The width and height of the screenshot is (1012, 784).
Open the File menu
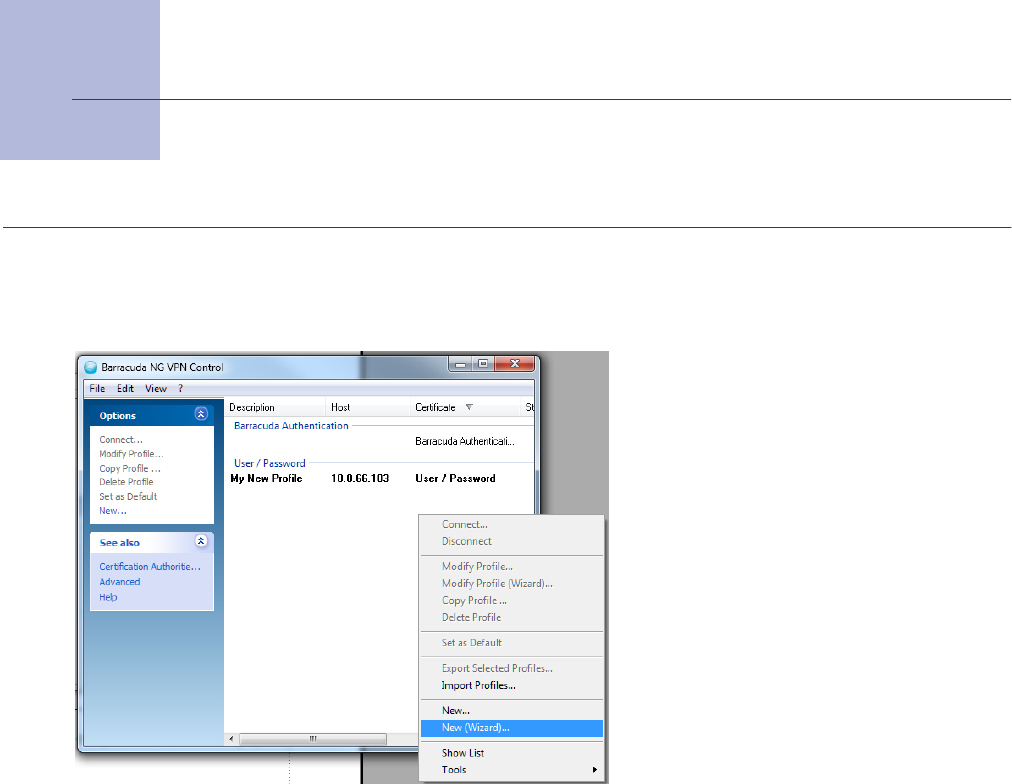click(97, 388)
